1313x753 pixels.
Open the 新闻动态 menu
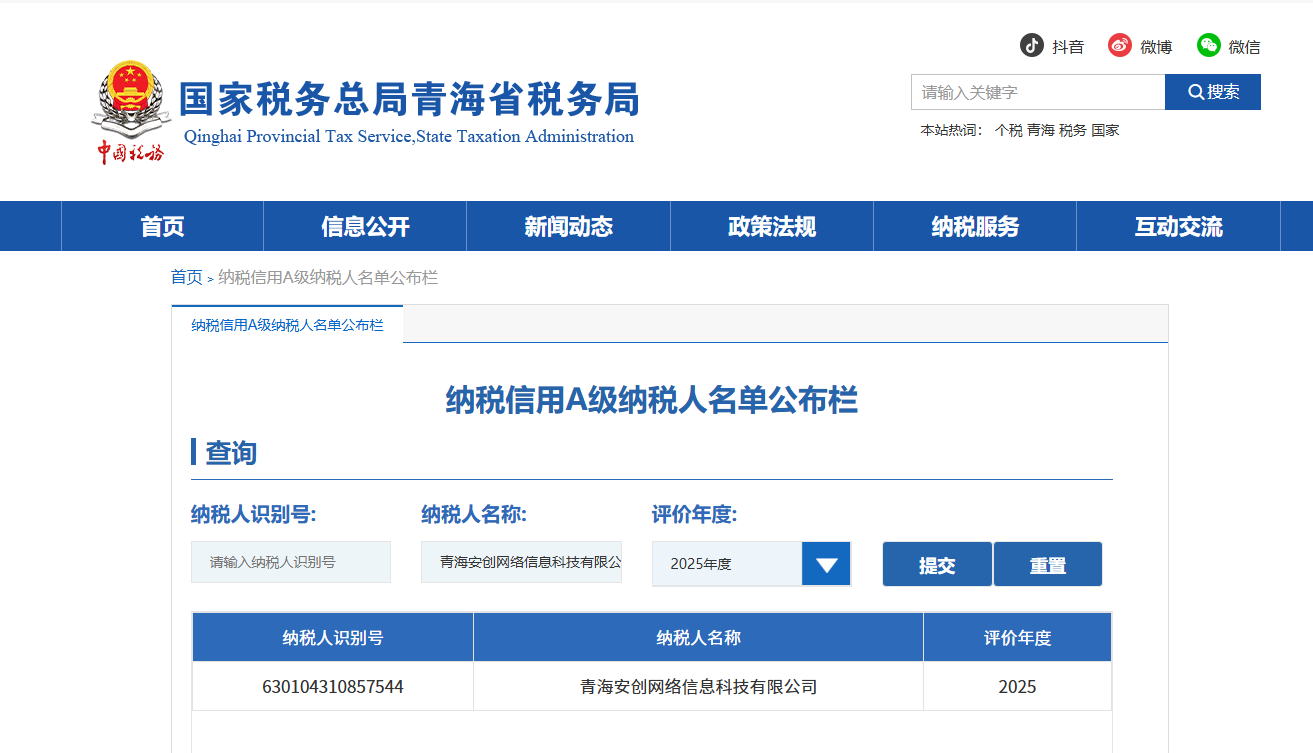pyautogui.click(x=568, y=226)
